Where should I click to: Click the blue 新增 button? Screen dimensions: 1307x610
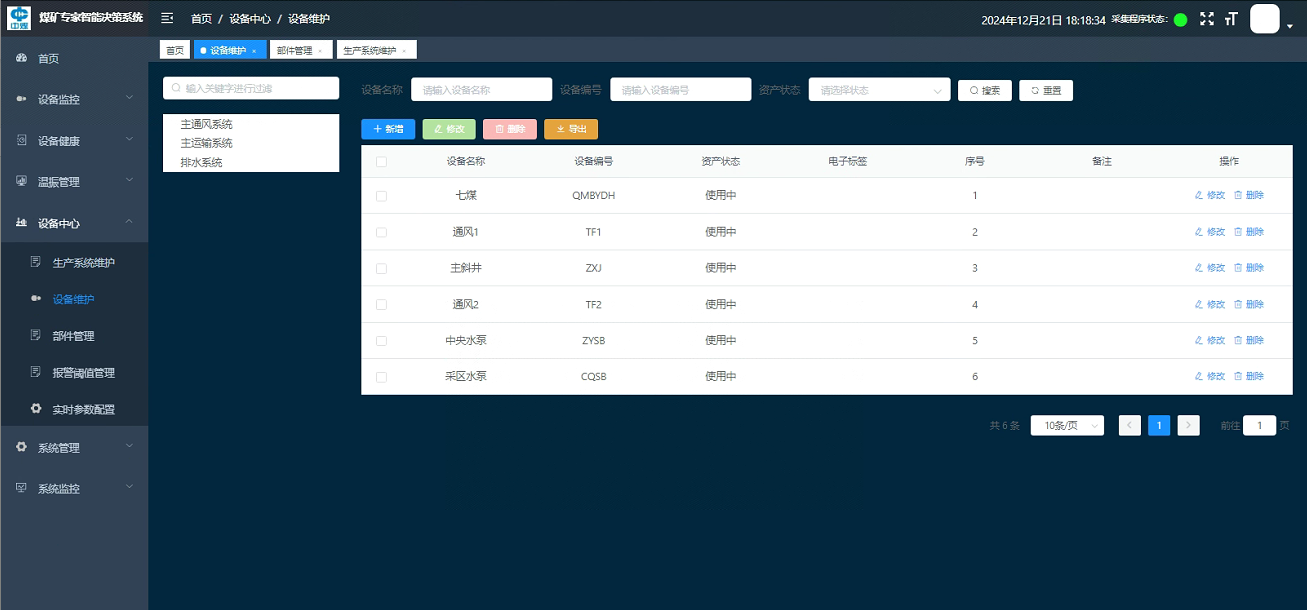(388, 129)
